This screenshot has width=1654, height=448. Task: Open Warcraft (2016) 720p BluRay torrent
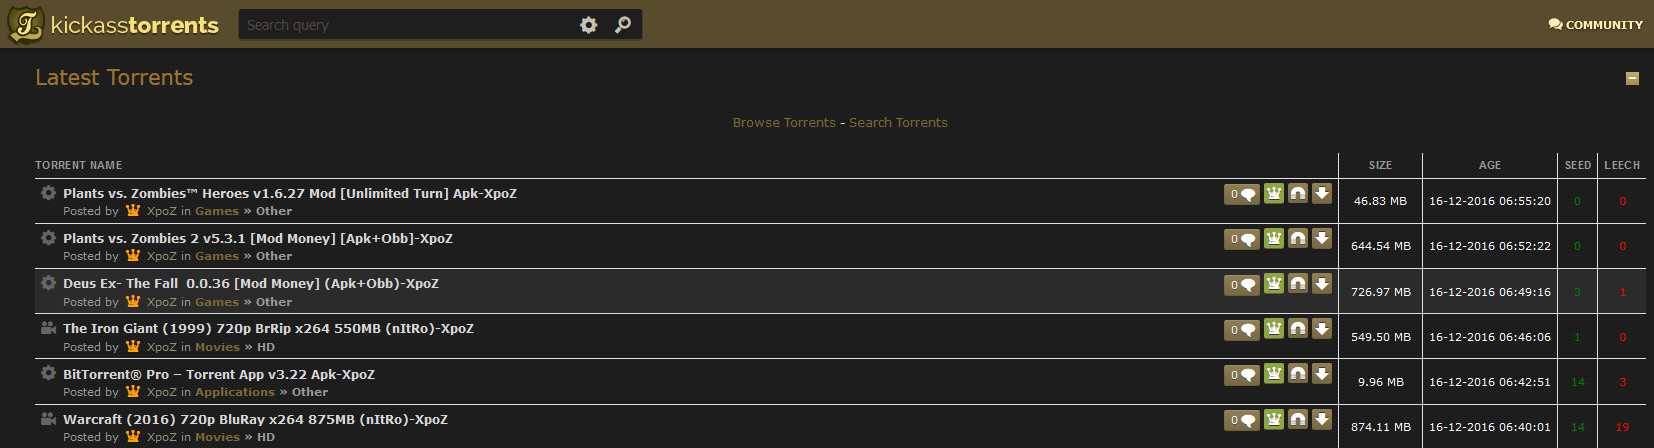[255, 420]
